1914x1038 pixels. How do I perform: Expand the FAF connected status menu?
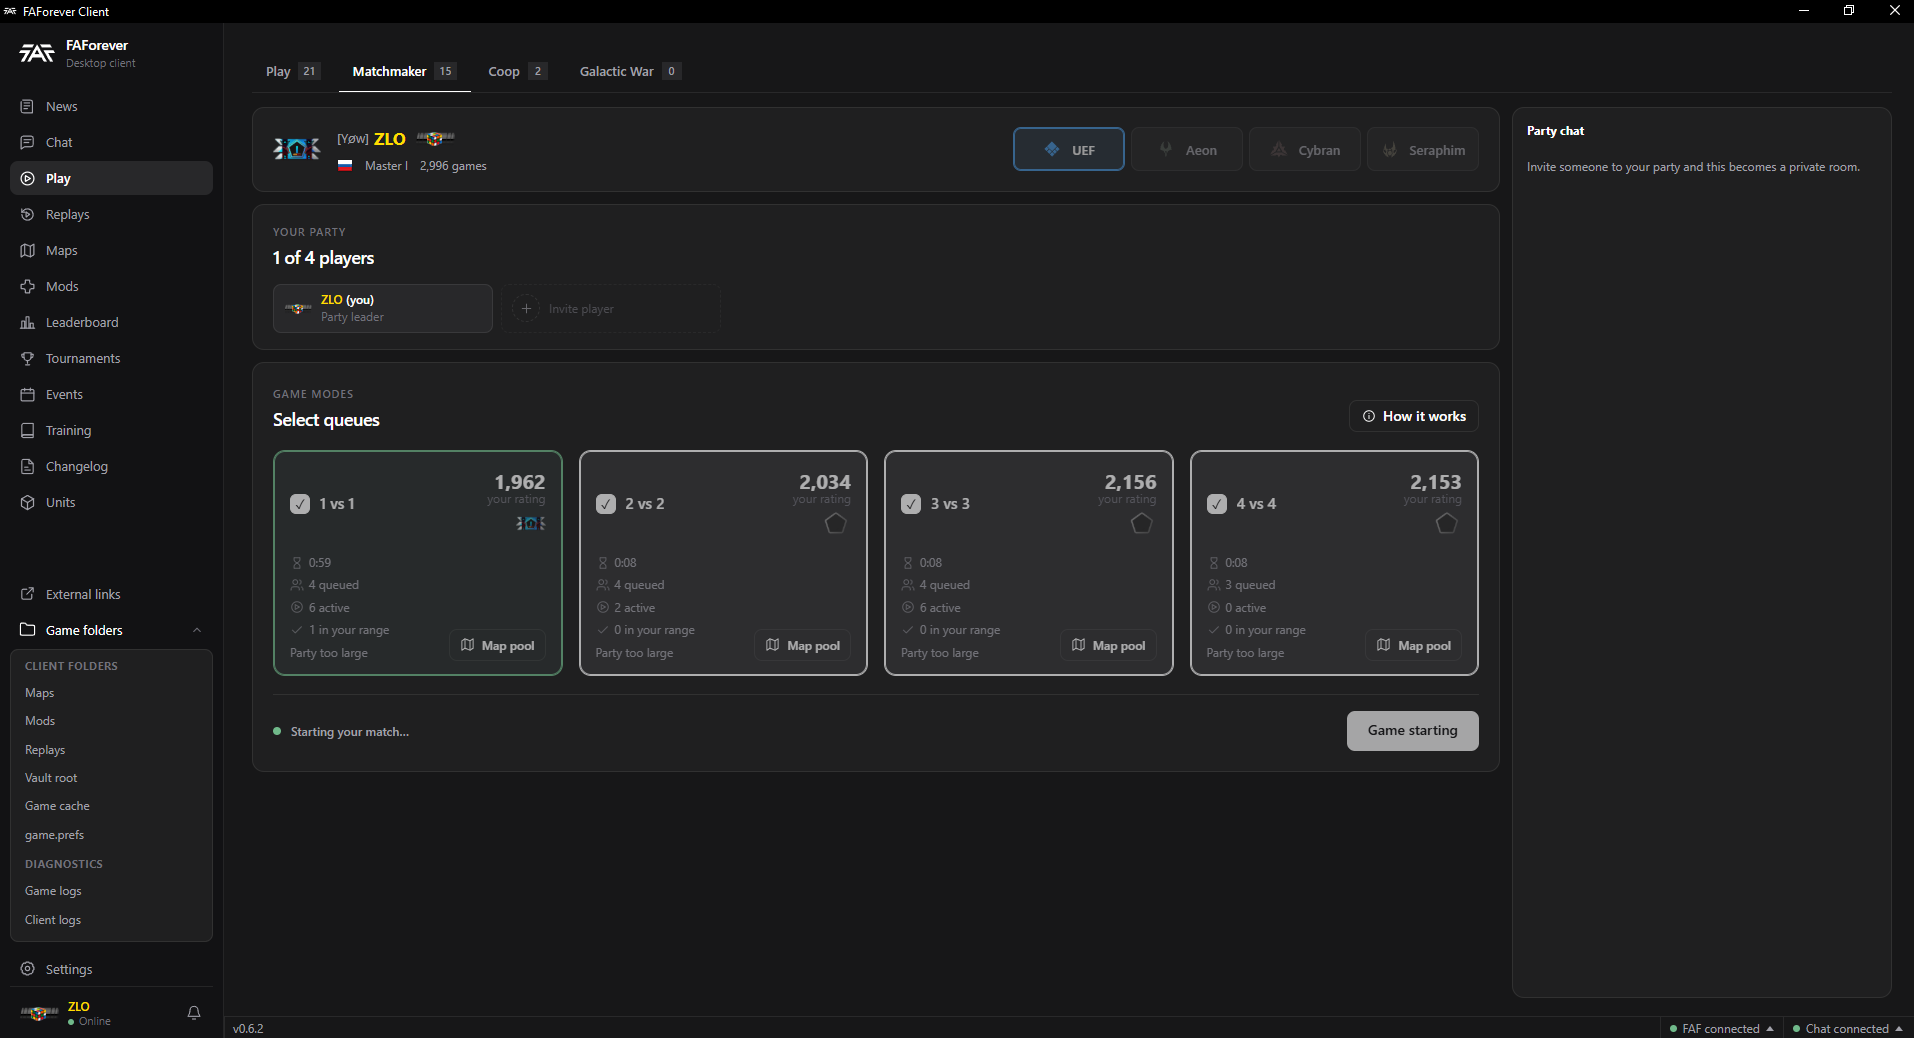click(x=1722, y=1028)
